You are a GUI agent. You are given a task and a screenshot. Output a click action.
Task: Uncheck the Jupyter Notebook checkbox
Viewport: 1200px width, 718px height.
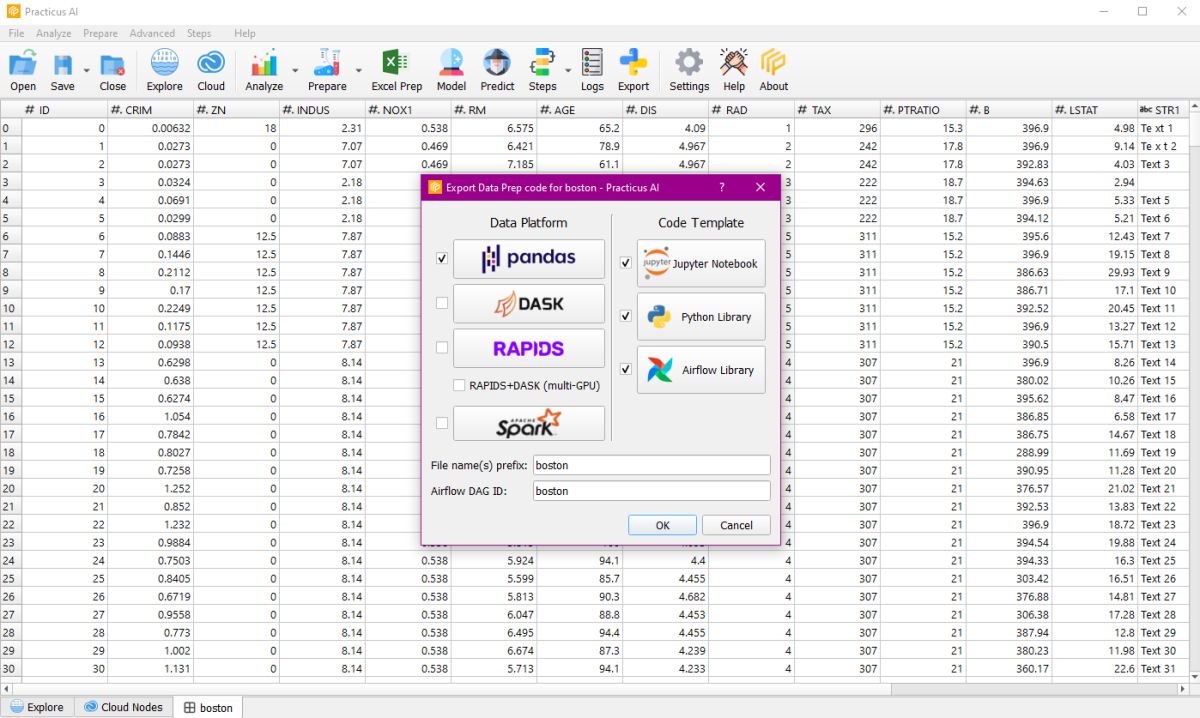pyautogui.click(x=626, y=263)
